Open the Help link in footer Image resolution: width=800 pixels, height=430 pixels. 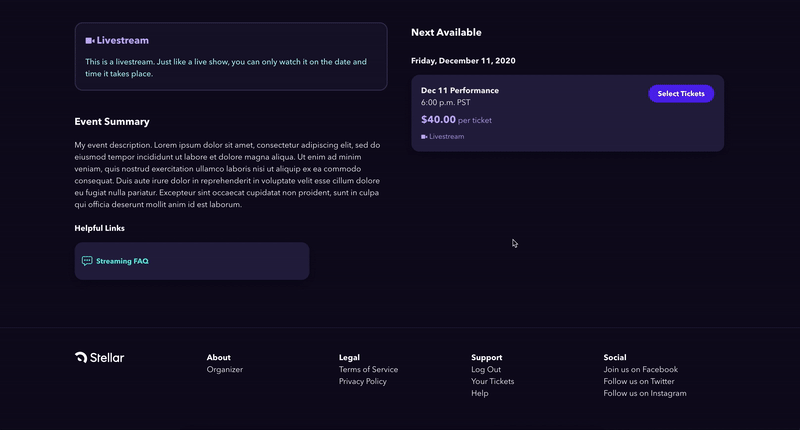(x=480, y=393)
